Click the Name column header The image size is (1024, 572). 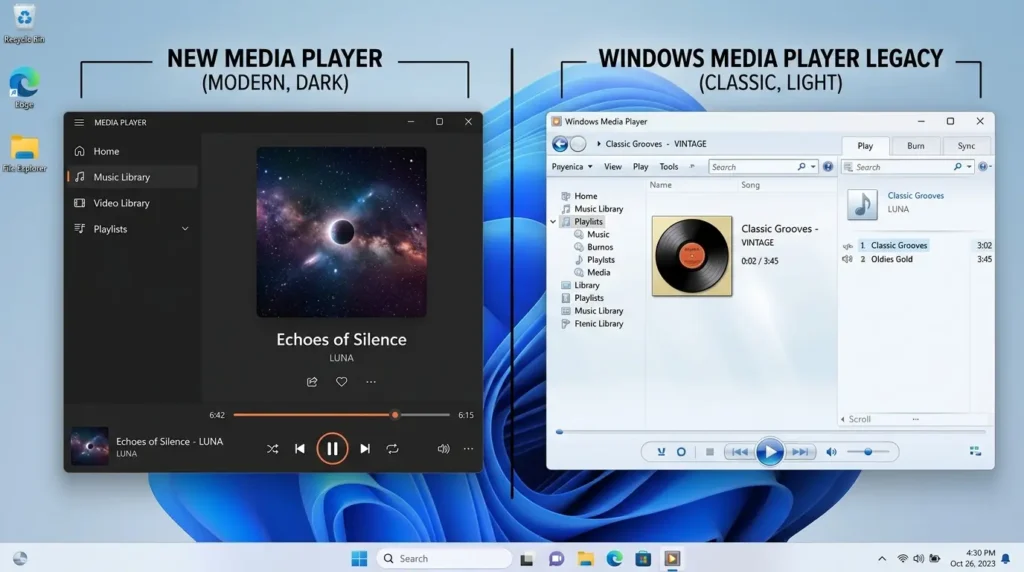tap(660, 185)
